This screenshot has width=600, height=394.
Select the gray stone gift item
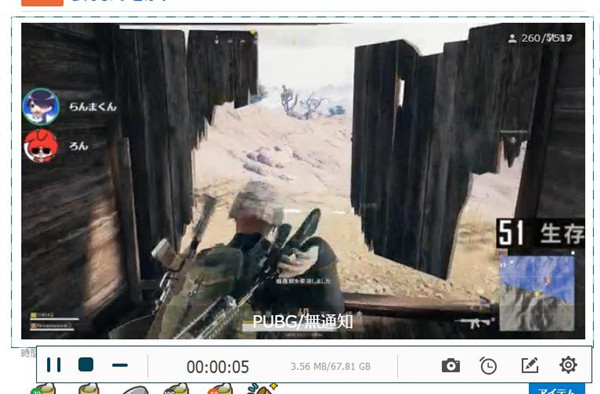(135, 390)
